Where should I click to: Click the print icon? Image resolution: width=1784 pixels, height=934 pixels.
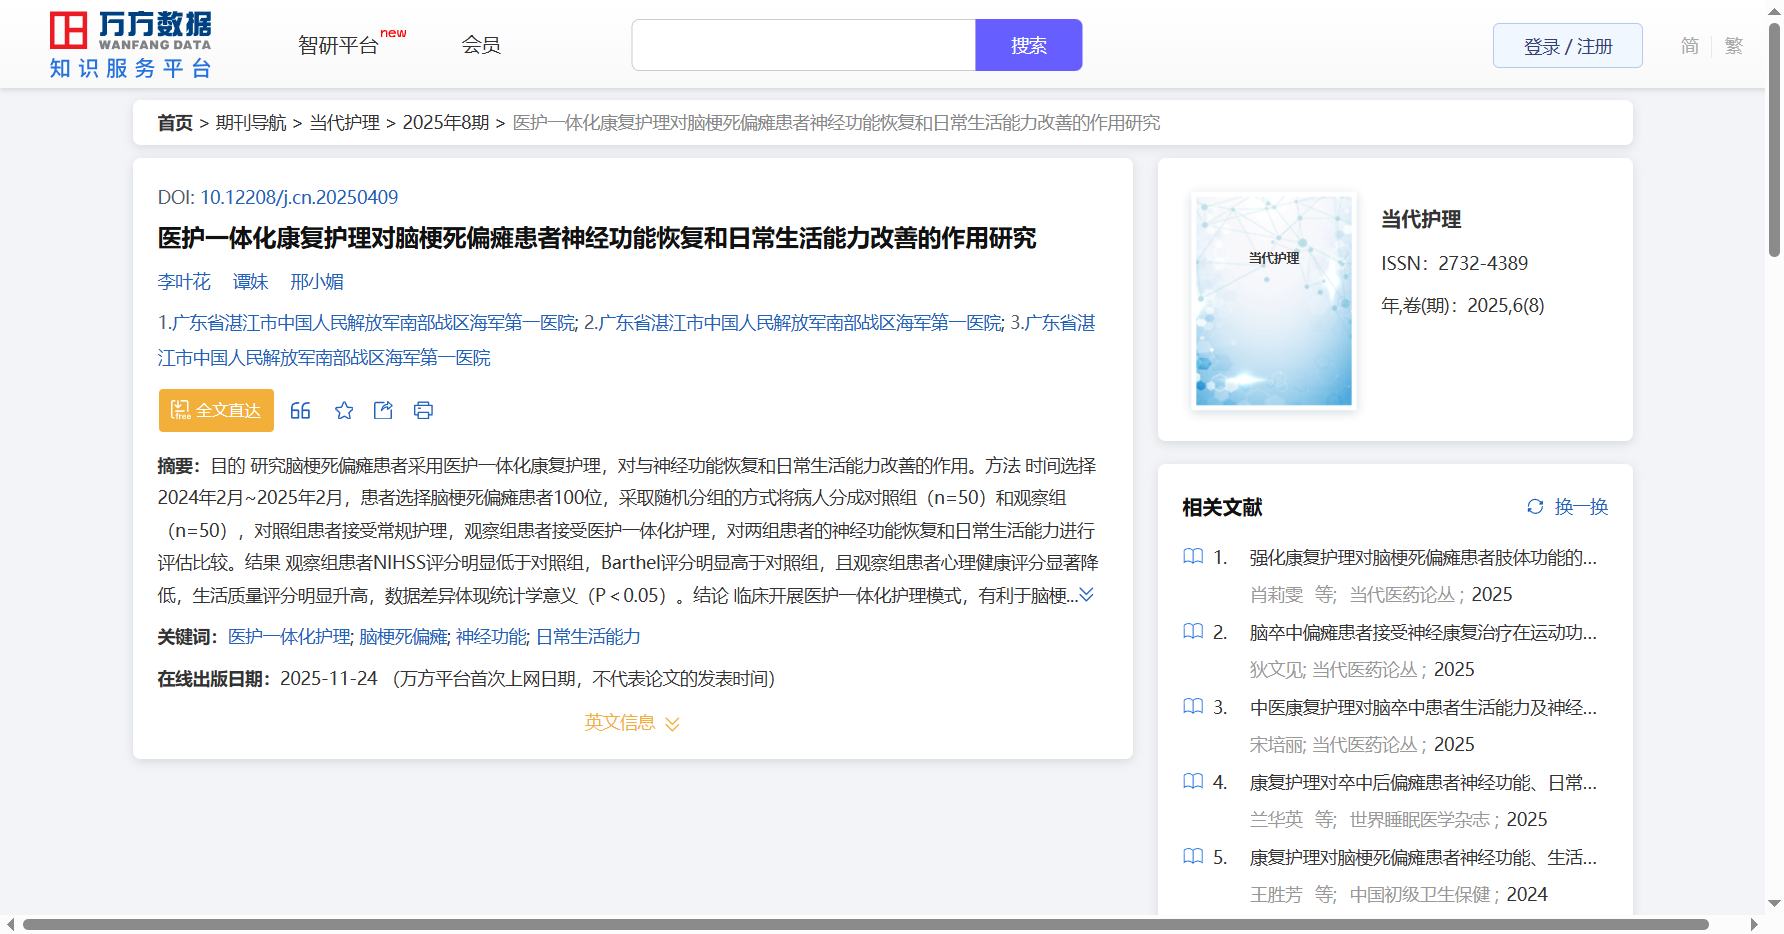tap(424, 411)
